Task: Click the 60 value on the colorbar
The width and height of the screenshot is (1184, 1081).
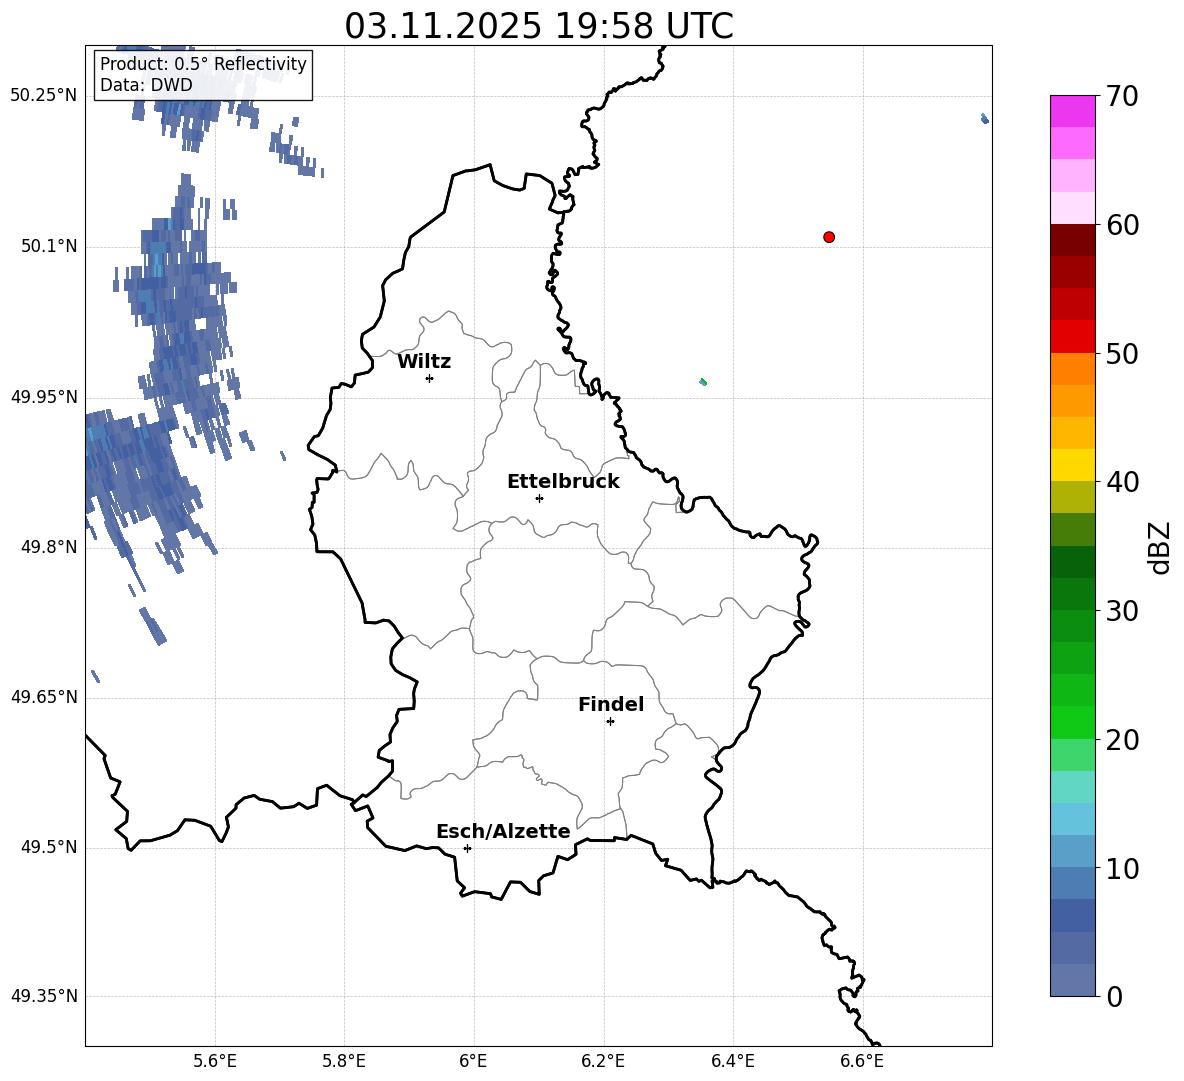Action: tap(1122, 225)
